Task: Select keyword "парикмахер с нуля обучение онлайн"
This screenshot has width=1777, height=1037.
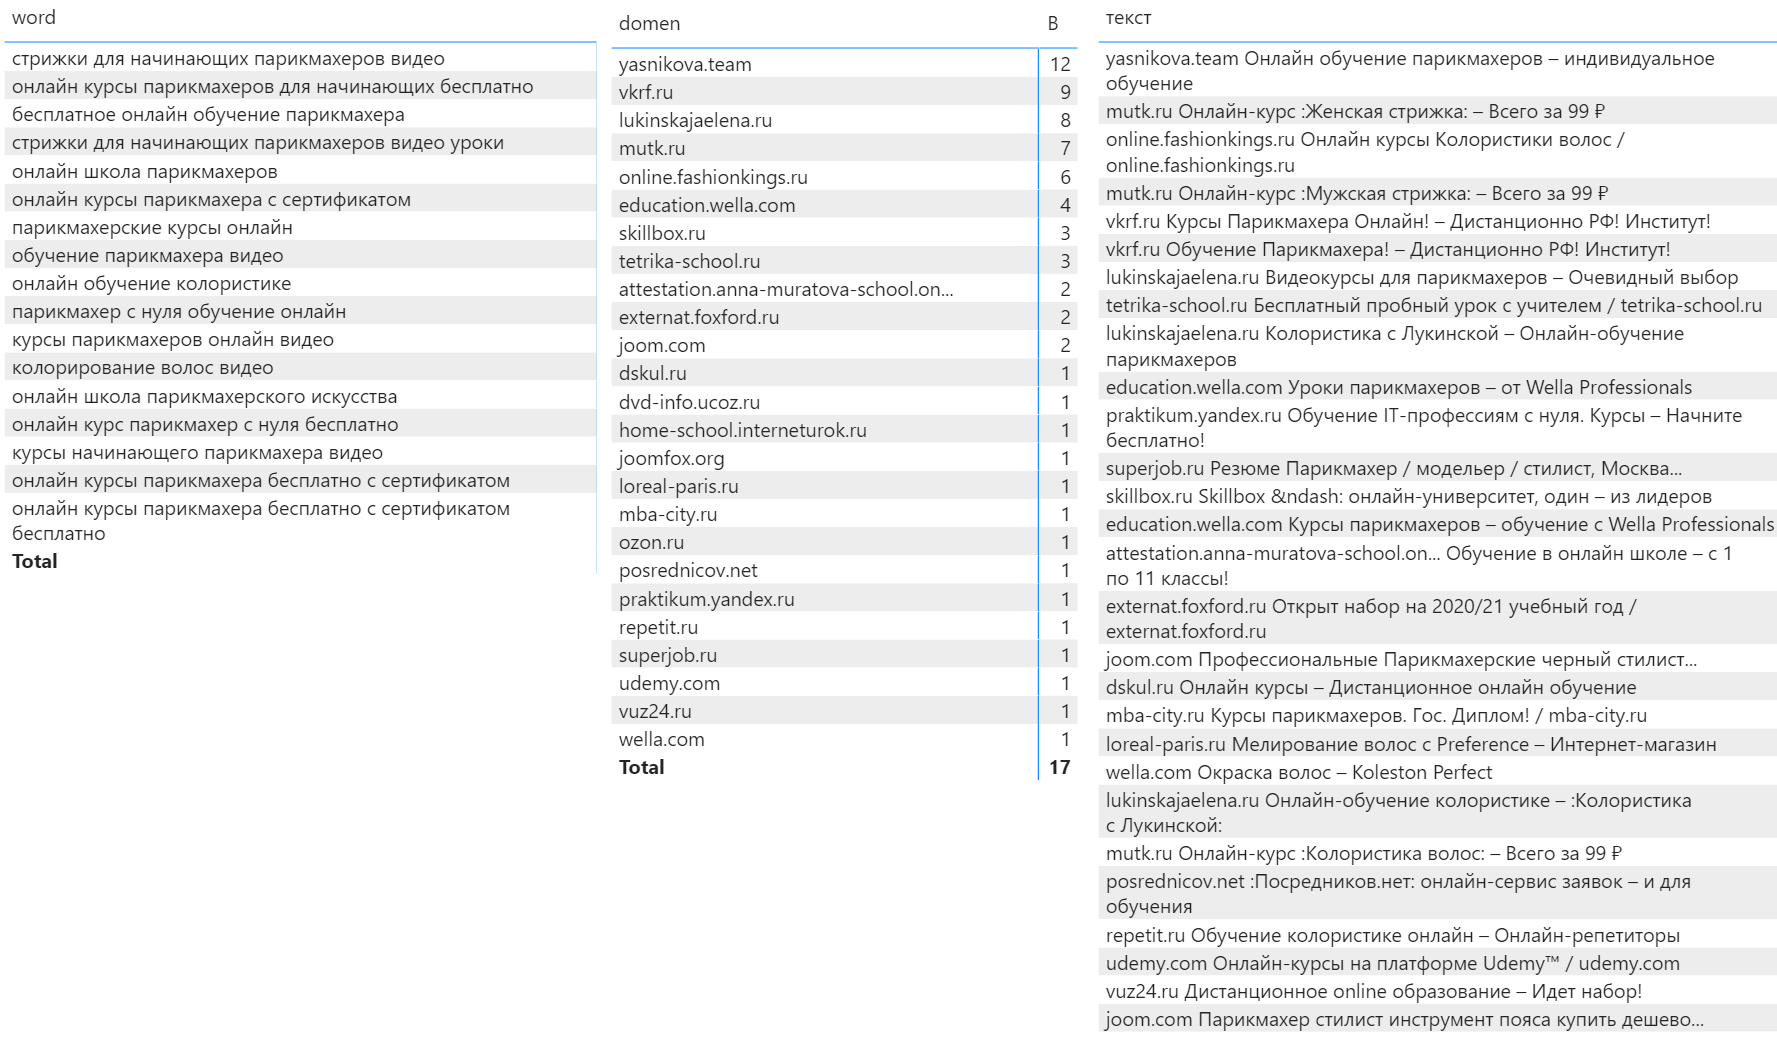Action: [179, 312]
